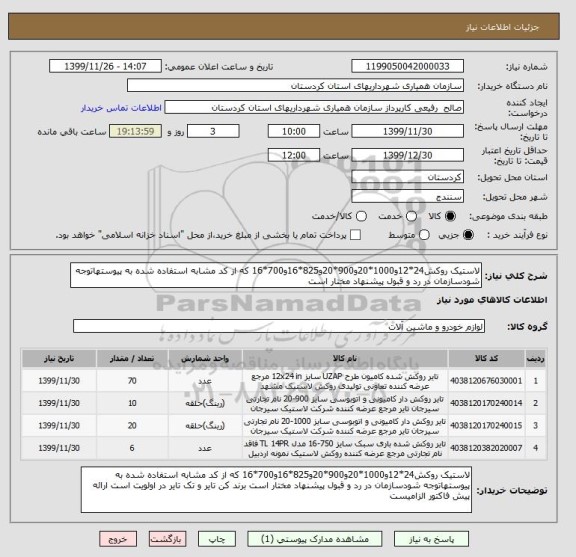Click the پاسخ به نیاز button
576x557 pixels.
click(431, 539)
